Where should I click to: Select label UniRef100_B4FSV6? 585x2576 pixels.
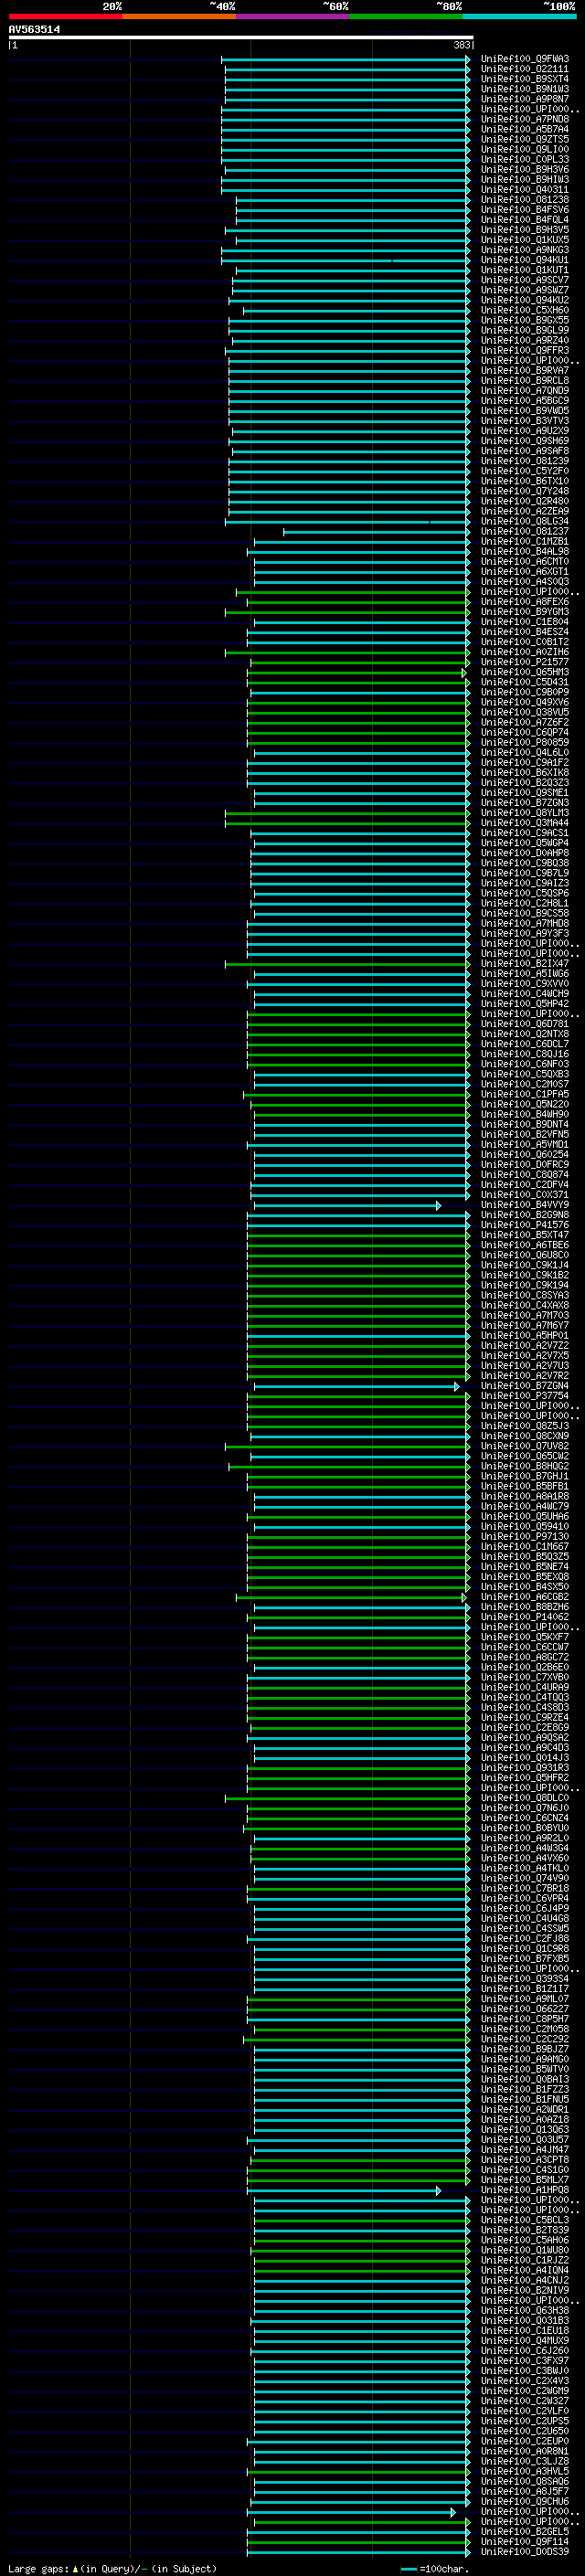pyautogui.click(x=525, y=210)
